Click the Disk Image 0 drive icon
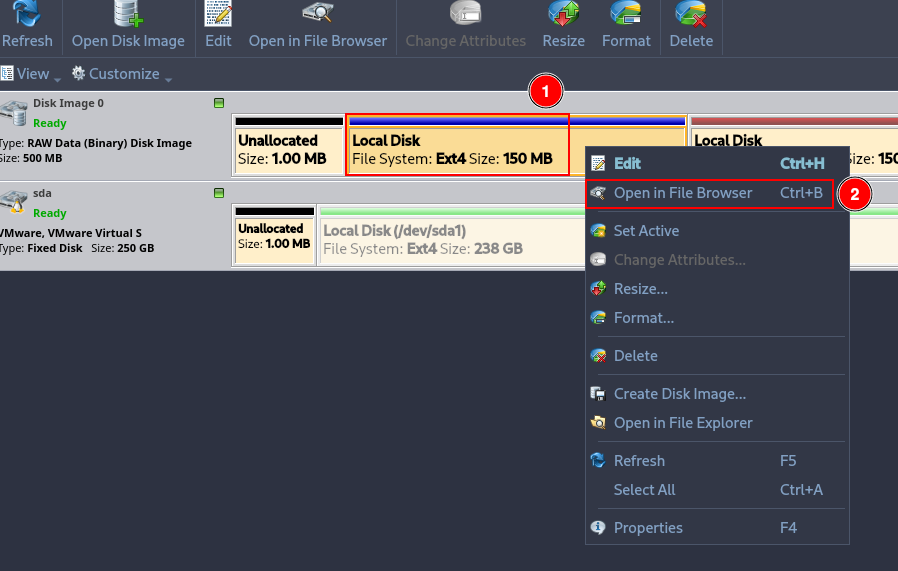This screenshot has height=571, width=898. pos(14,111)
